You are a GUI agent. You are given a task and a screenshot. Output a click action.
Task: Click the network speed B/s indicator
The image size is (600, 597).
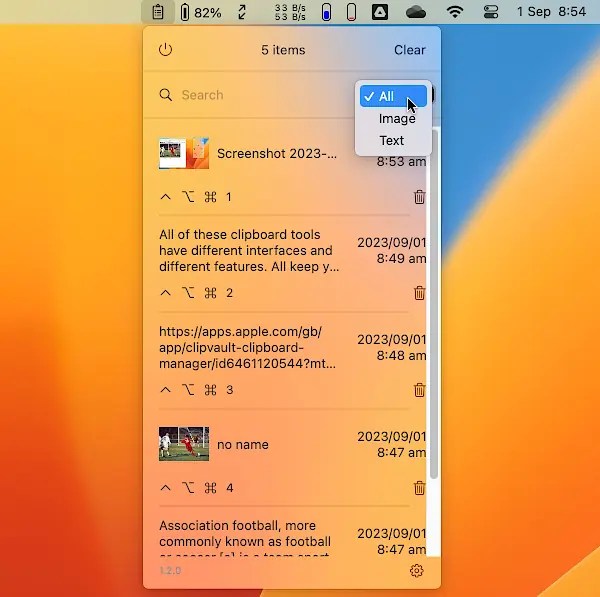click(290, 12)
